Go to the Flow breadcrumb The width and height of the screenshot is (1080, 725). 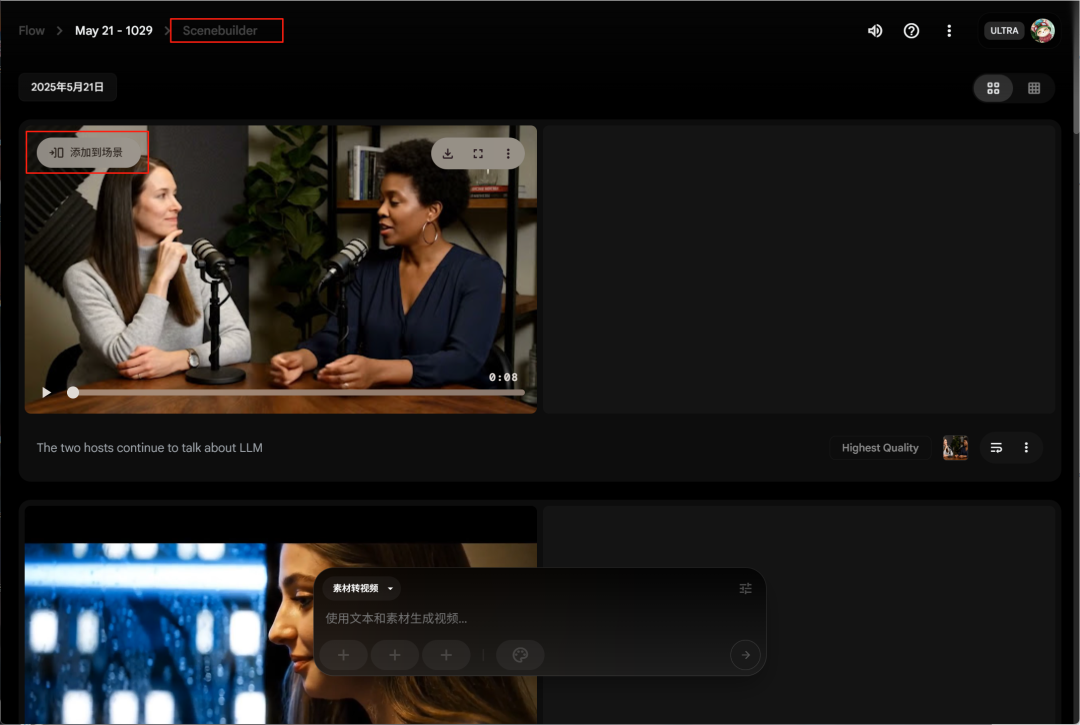coord(32,31)
